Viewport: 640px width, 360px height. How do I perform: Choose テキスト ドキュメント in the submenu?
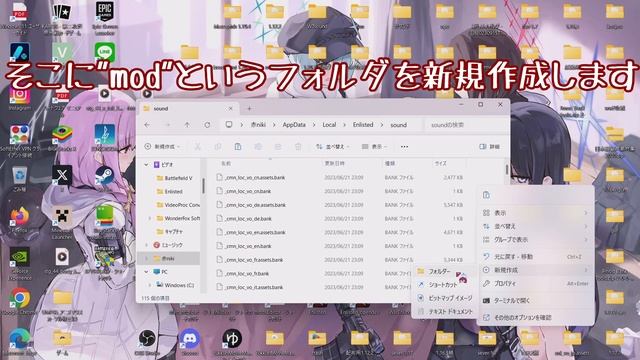coord(444,311)
